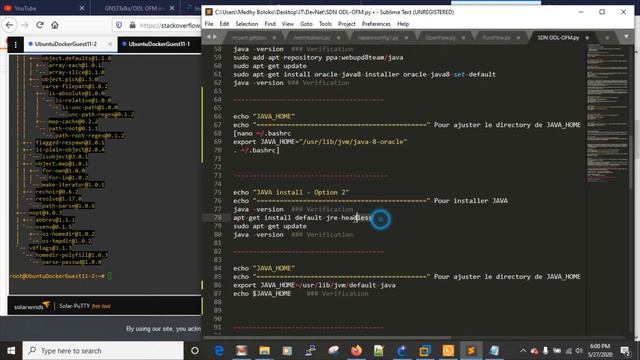Open the taskbar clock showing 6:00 PM

(600, 351)
